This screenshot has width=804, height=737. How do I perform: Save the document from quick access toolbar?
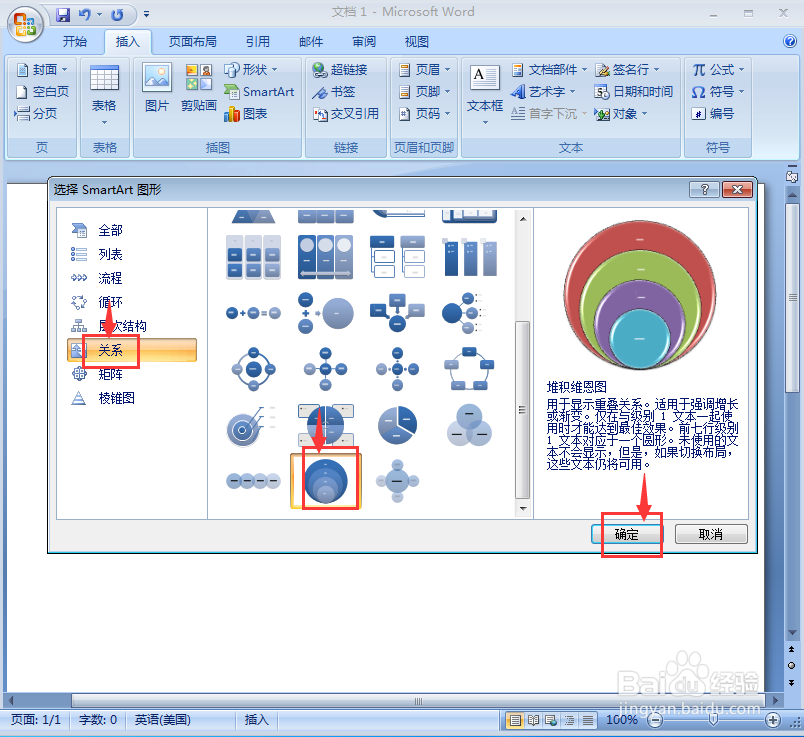63,15
